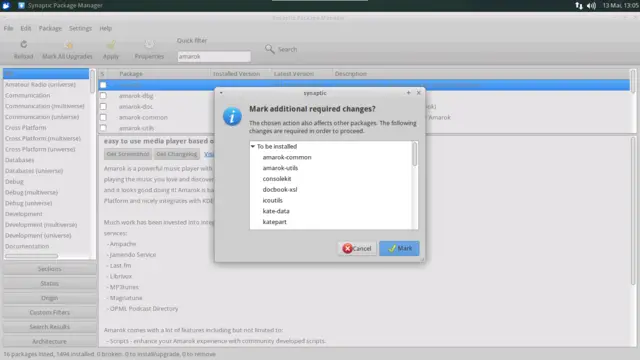
Task: Open the Settings menu
Action: click(80, 28)
